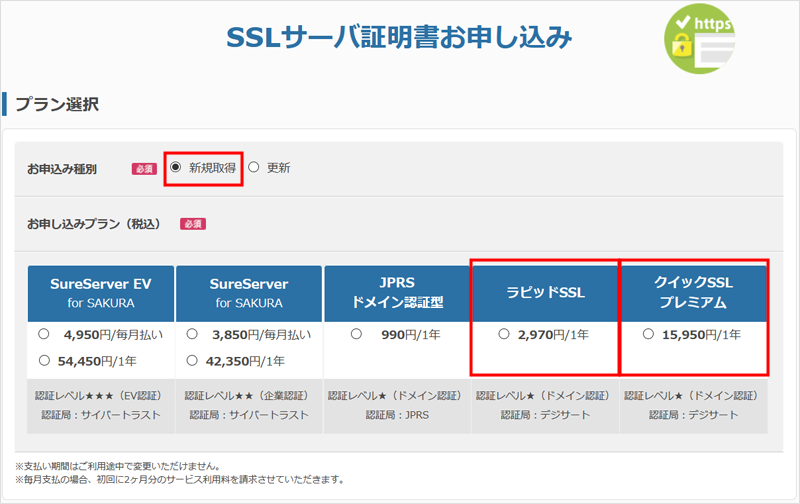The width and height of the screenshot is (800, 504).
Task: Pick SureServer 42,350円/1年 option
Action: 192,360
